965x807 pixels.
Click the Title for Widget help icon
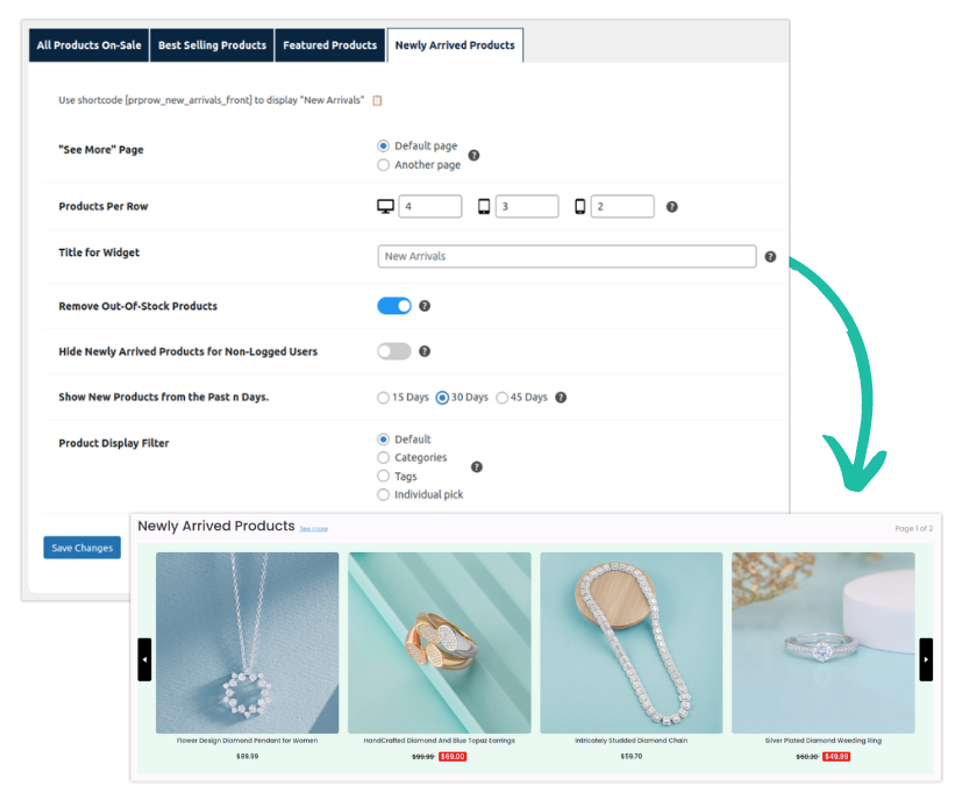(770, 257)
